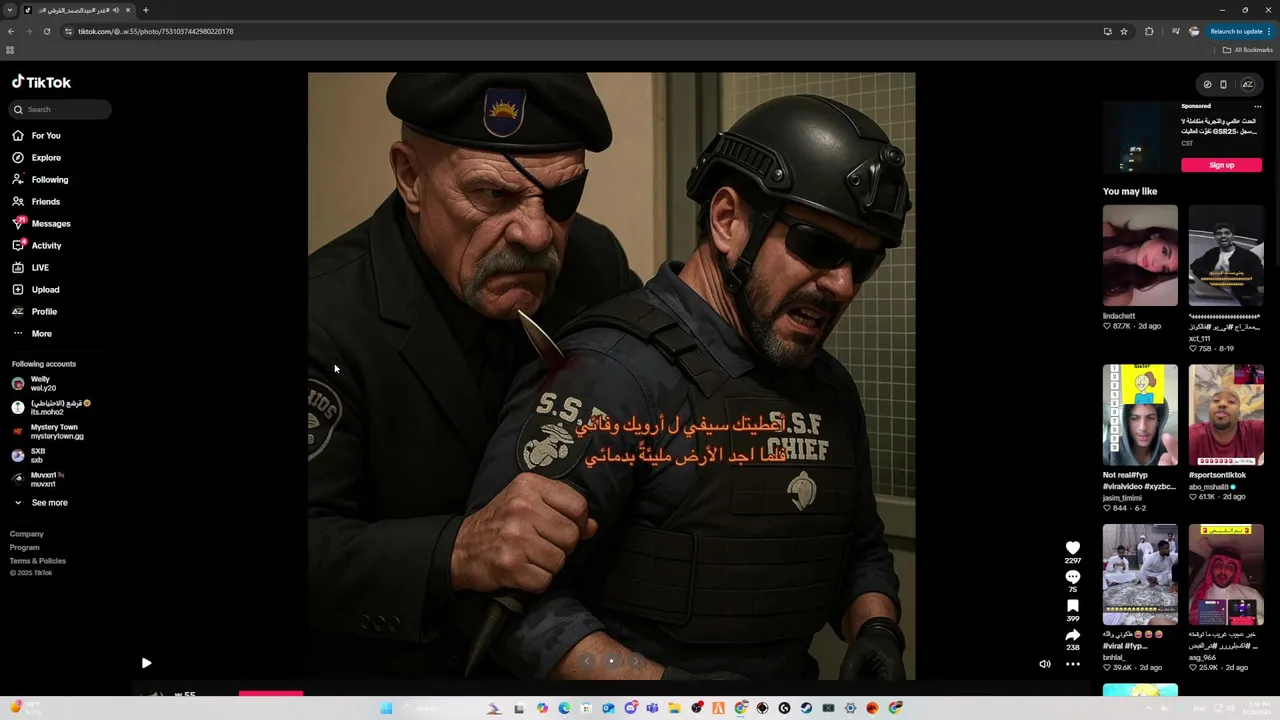
Task: Open your Profile page
Action: (x=35, y=312)
